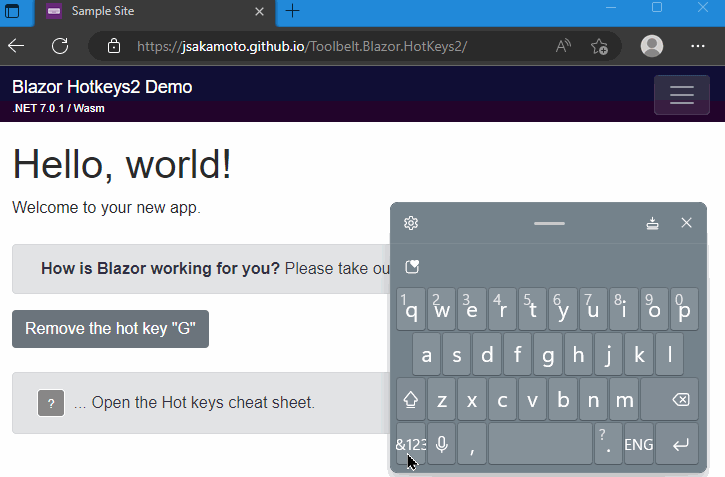Tap the u key
Image resolution: width=725 pixels, height=477 pixels.
tap(594, 309)
